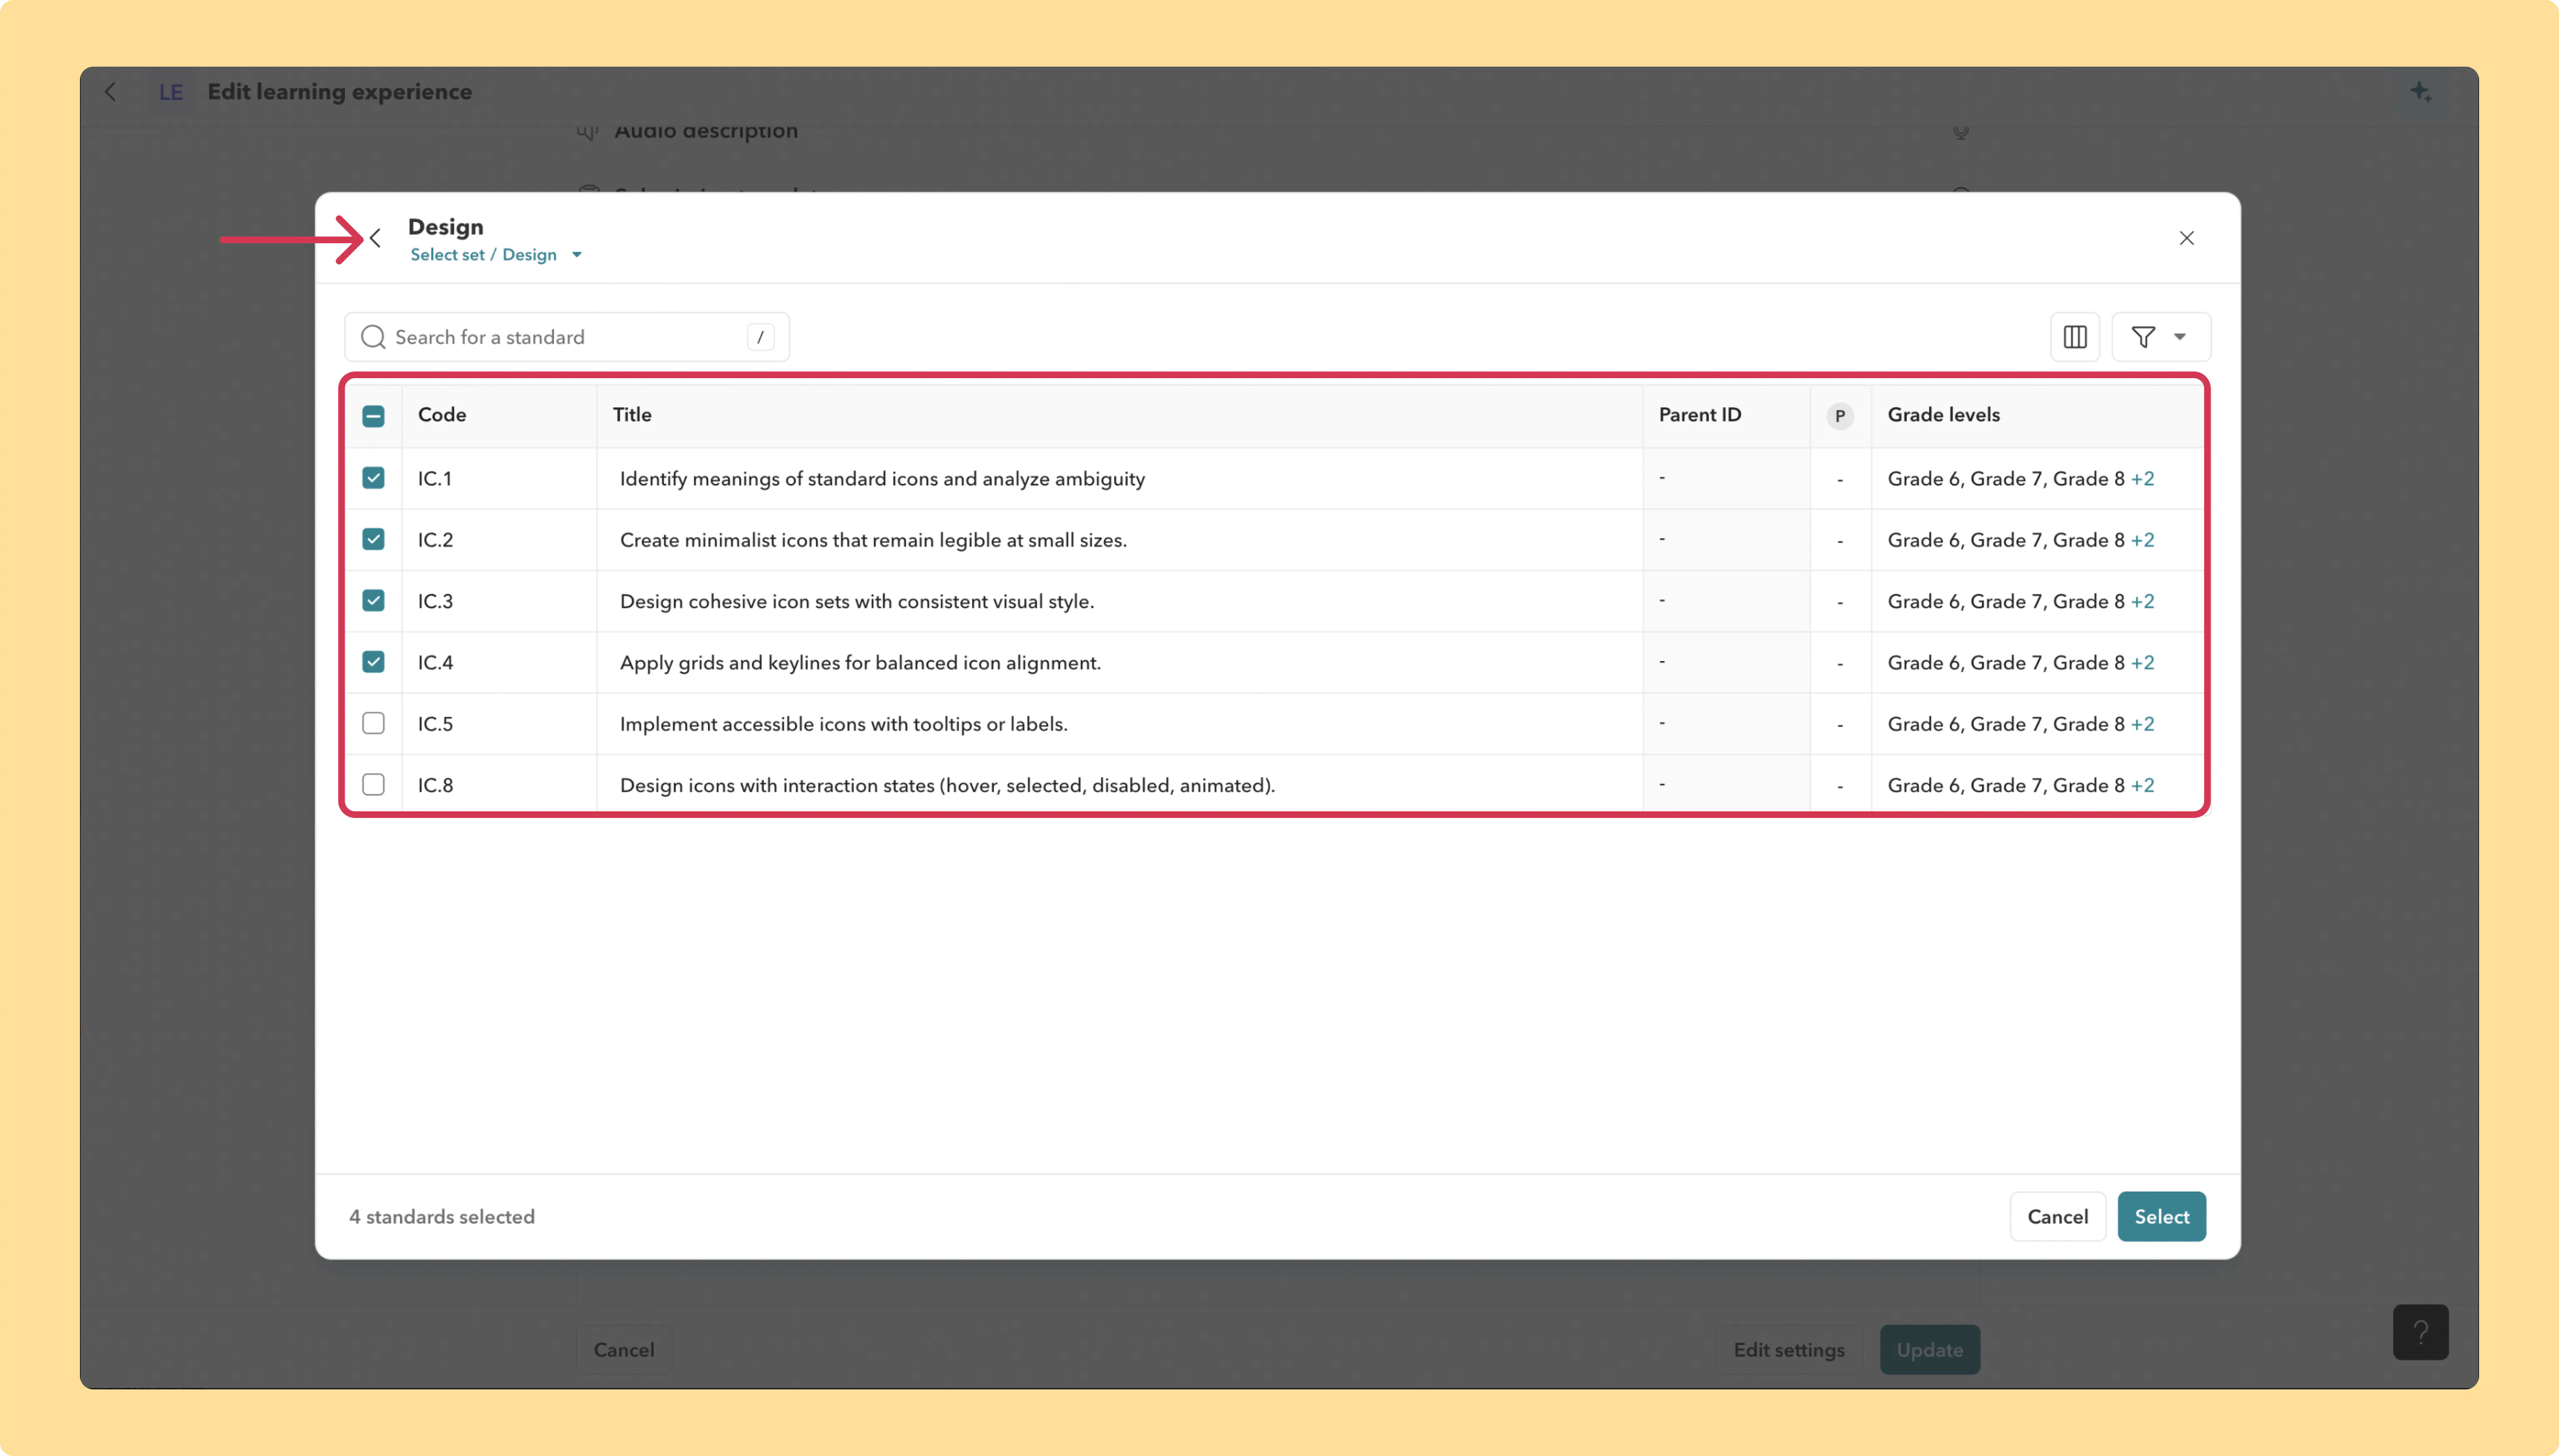Click title 'Design cohesive icon sets'
This screenshot has height=1456, width=2559.
[x=857, y=601]
